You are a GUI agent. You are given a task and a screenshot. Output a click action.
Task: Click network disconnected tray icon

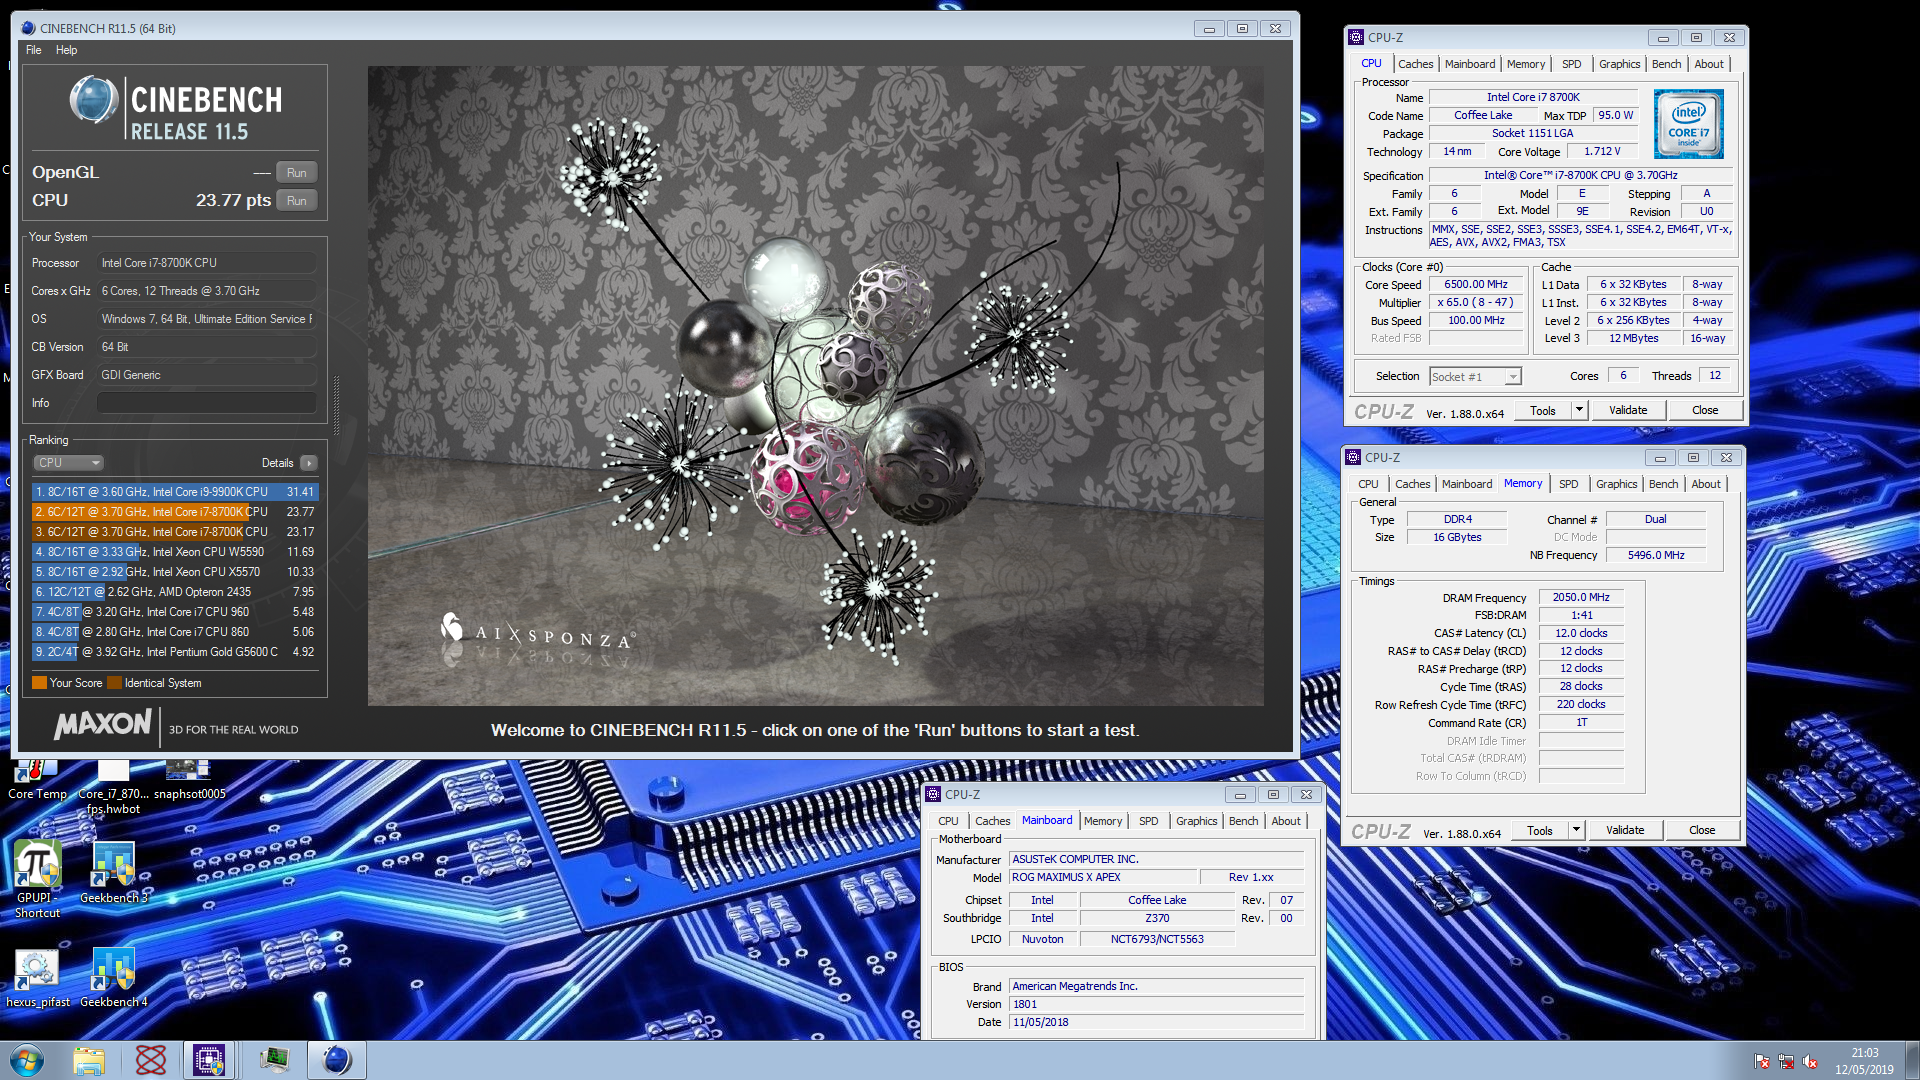(x=1786, y=1062)
